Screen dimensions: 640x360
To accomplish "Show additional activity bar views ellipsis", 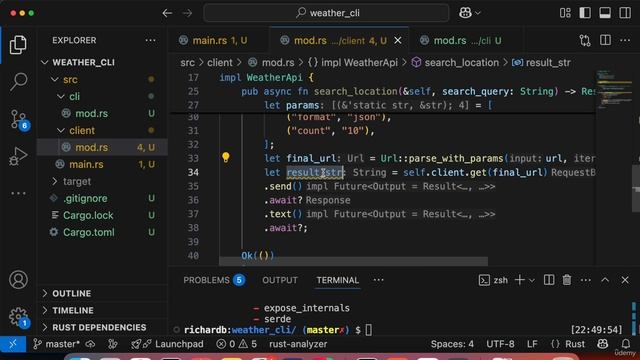I will click(x=18, y=193).
